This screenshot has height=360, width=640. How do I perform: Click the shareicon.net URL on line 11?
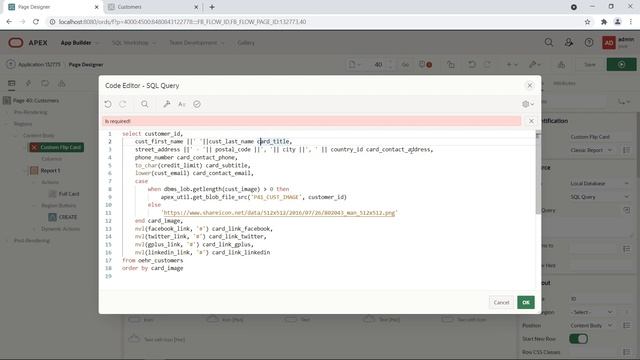[279, 213]
